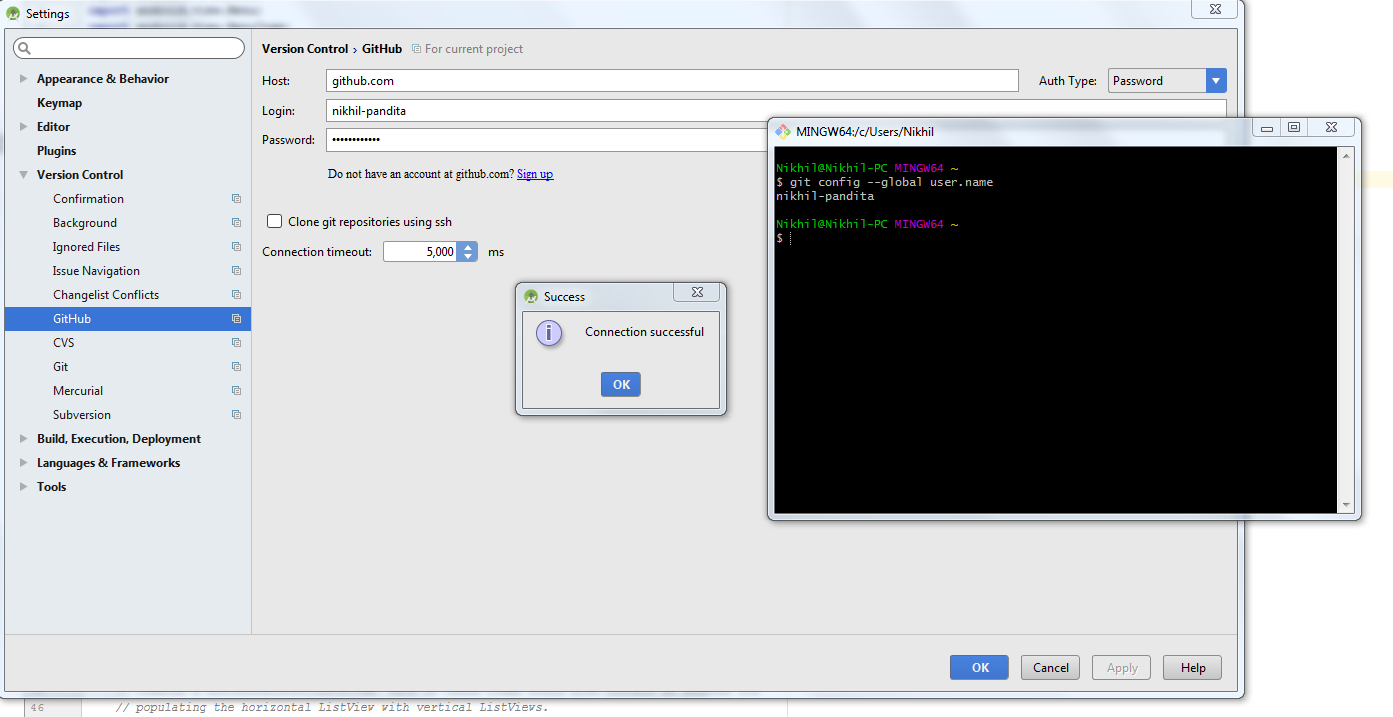Screen dimensions: 1393x717
Task: Expand Languages & Frameworks section
Action: point(24,463)
